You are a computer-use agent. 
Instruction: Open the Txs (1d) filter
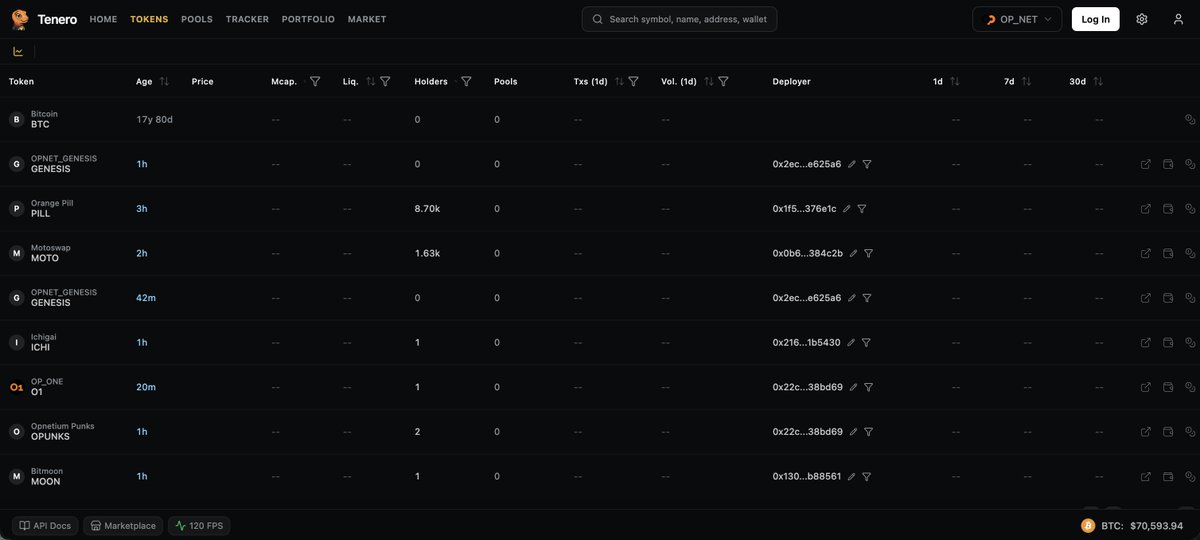pyautogui.click(x=633, y=81)
